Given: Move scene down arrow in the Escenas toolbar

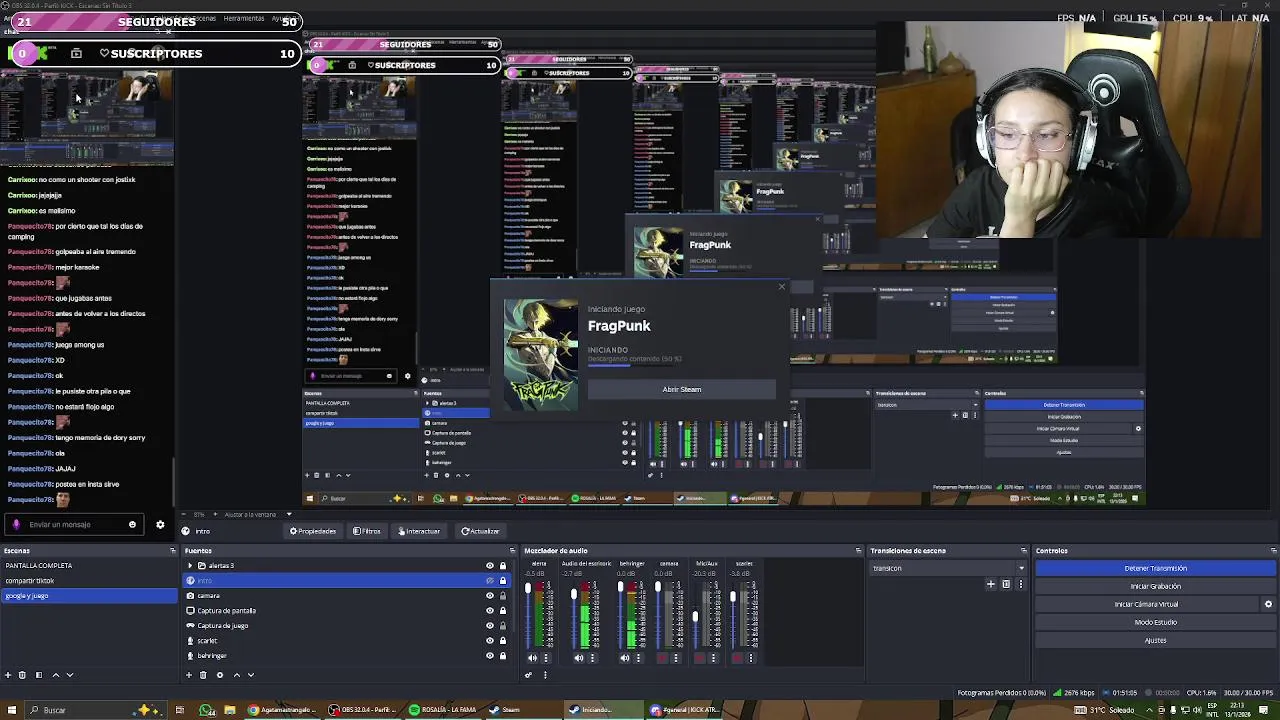Looking at the screenshot, I should (70, 675).
